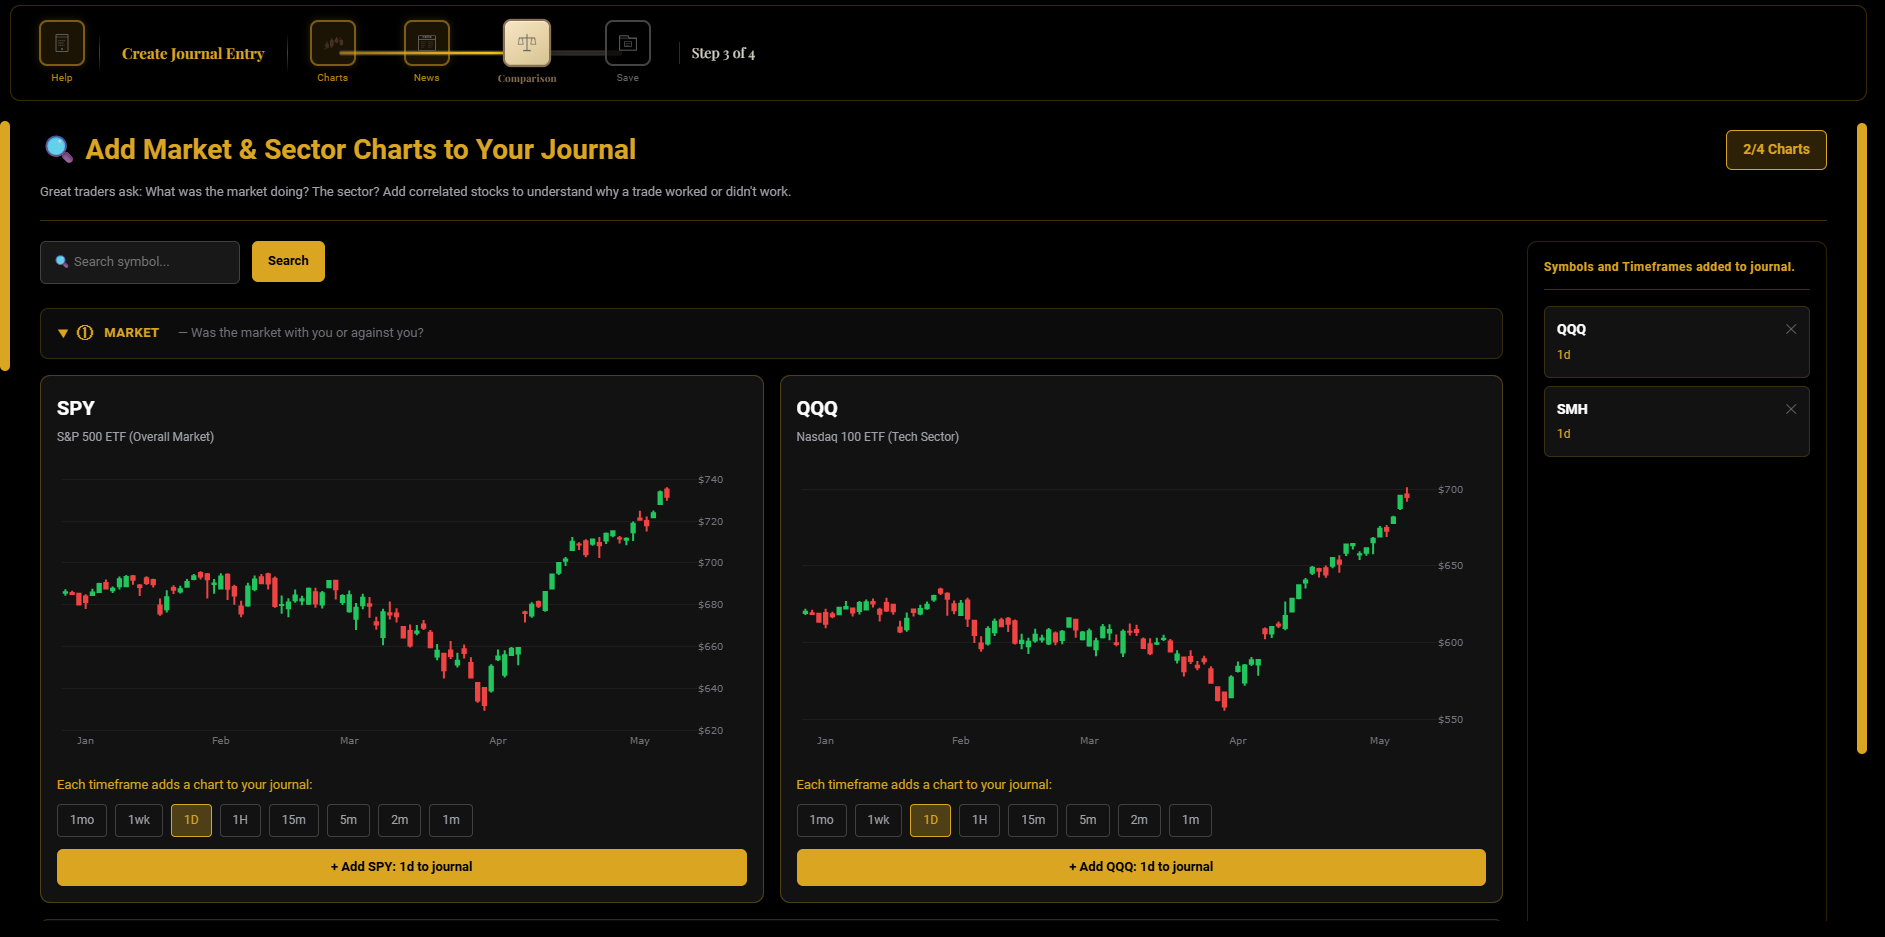Click Nasdaq 100 ETF (Tech Sector) subtitle
Image resolution: width=1885 pixels, height=937 pixels.
[x=878, y=437]
